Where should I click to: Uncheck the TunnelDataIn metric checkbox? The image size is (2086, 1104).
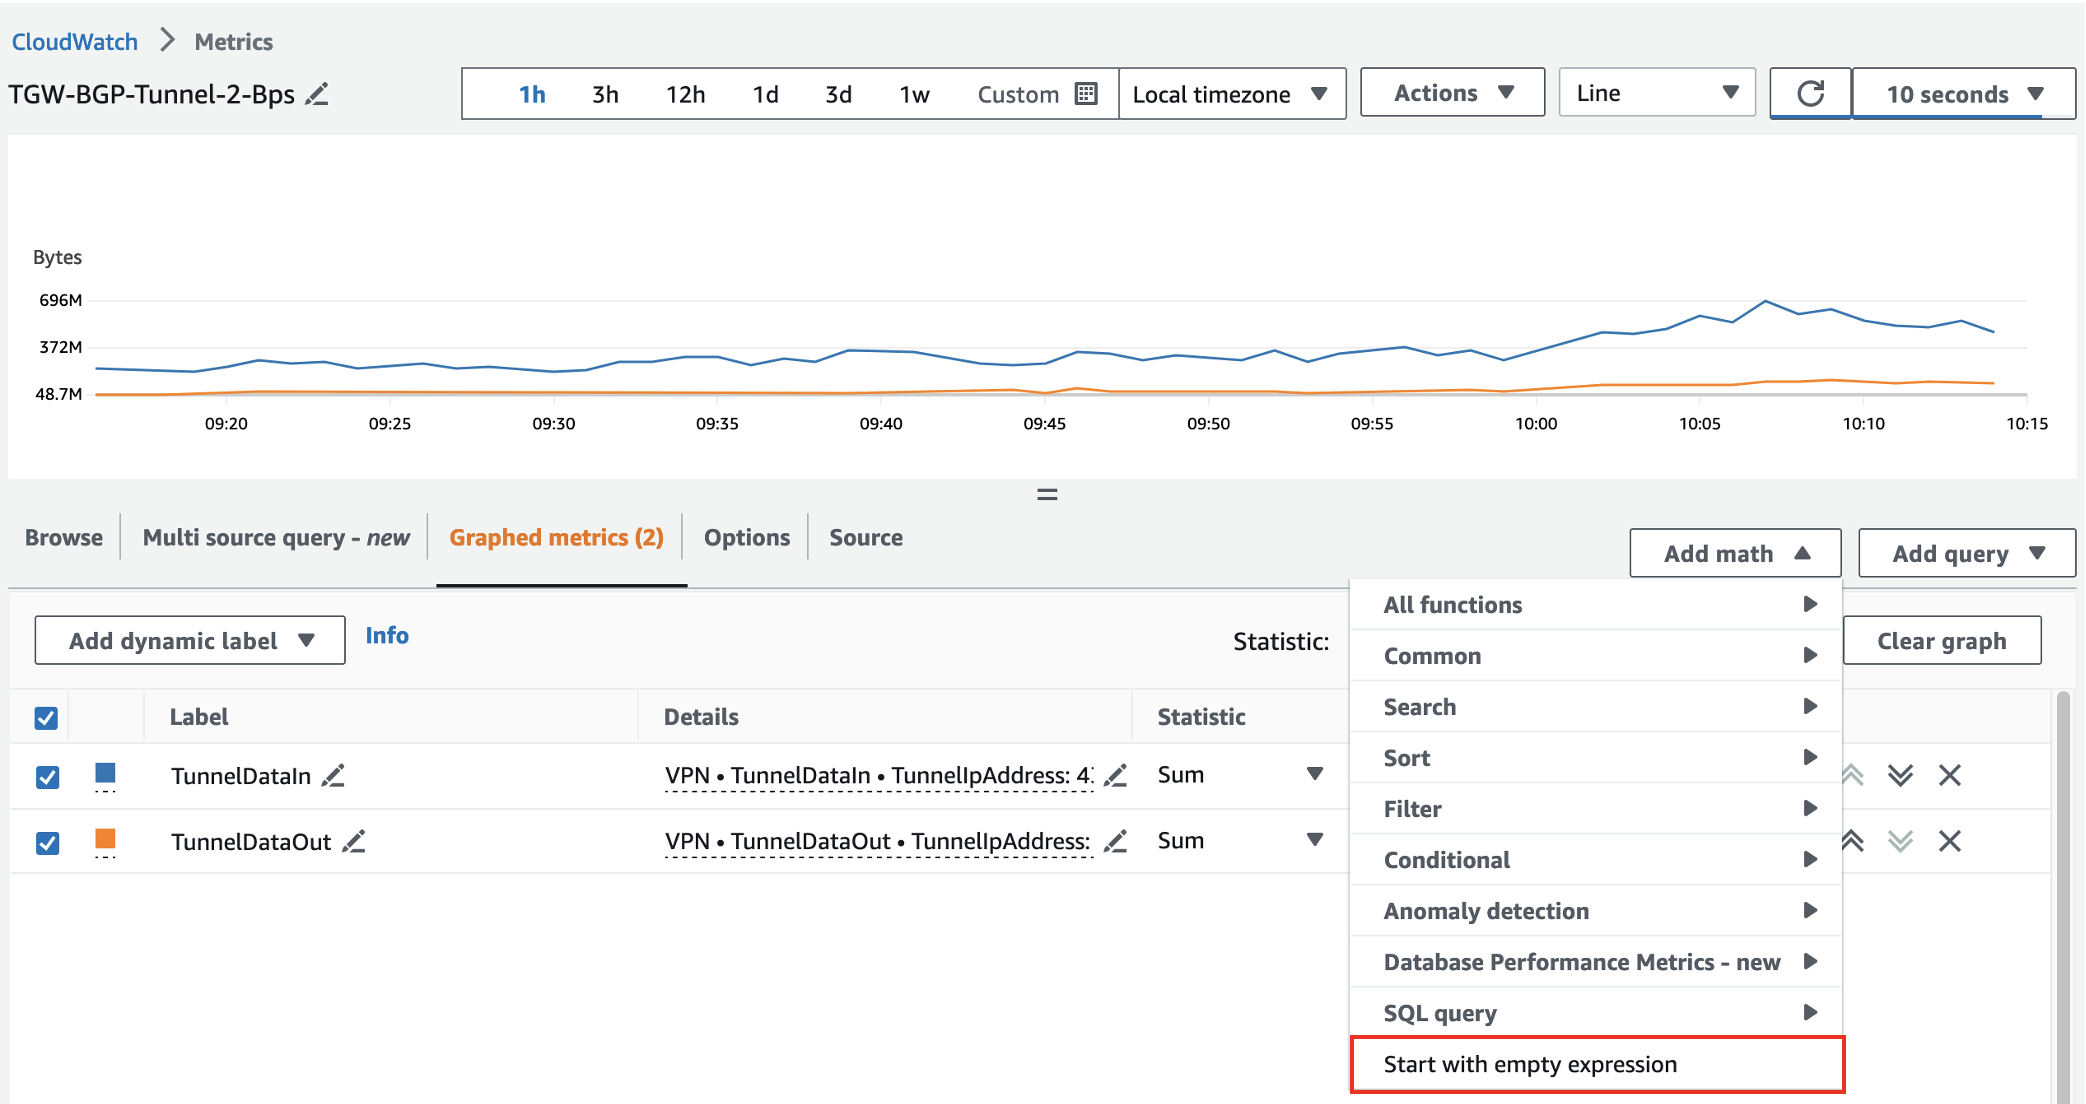point(47,777)
